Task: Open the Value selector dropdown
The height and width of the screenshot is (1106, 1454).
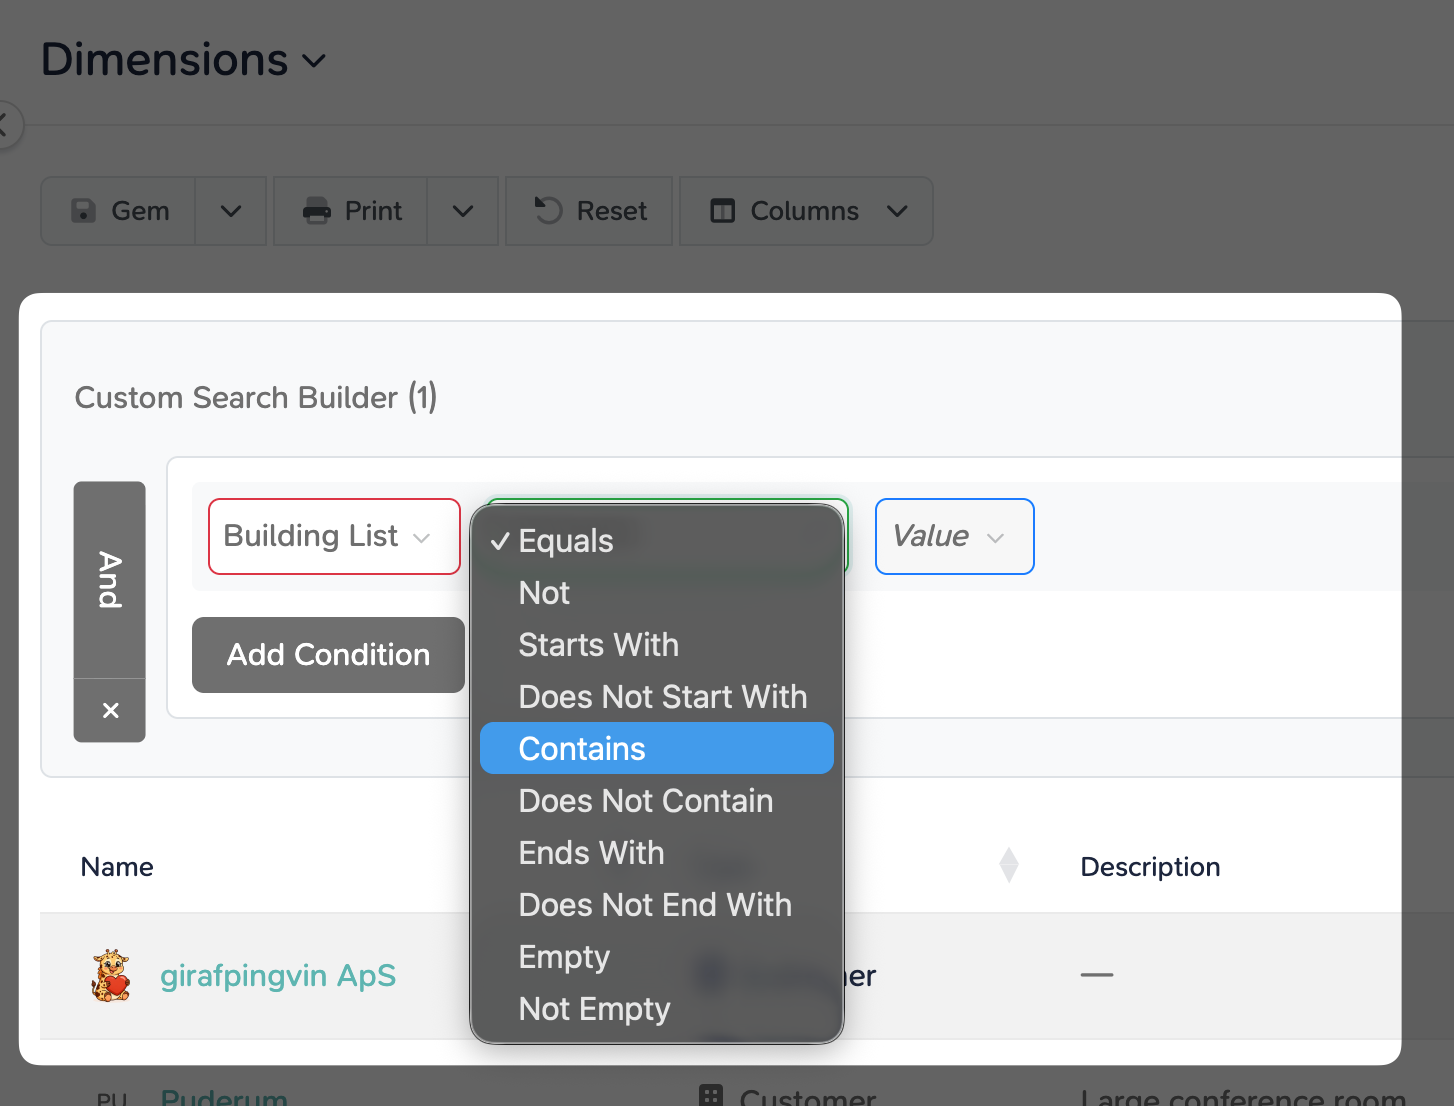Action: [955, 537]
